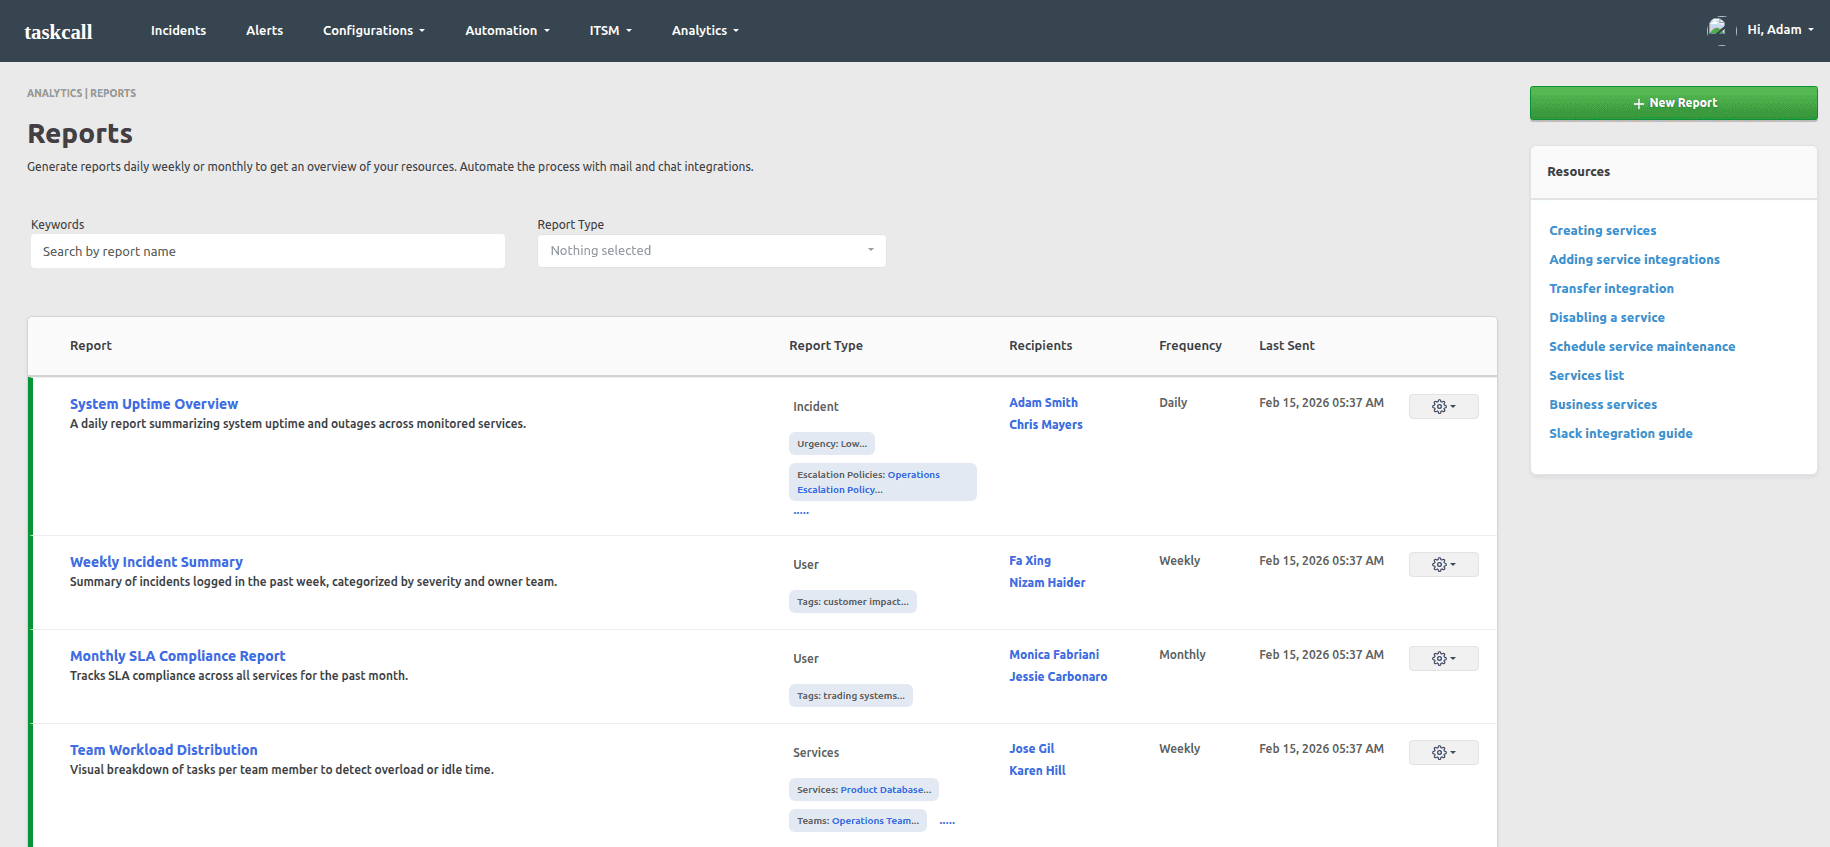The width and height of the screenshot is (1830, 847).
Task: Open Business services link
Action: tap(1603, 404)
